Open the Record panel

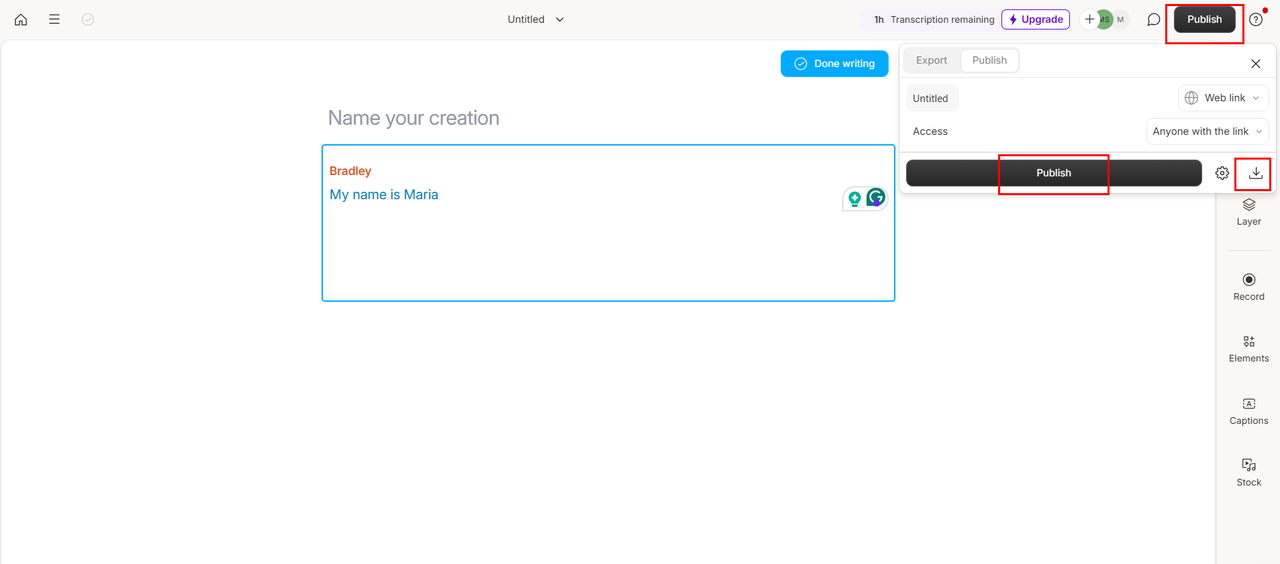click(1249, 287)
